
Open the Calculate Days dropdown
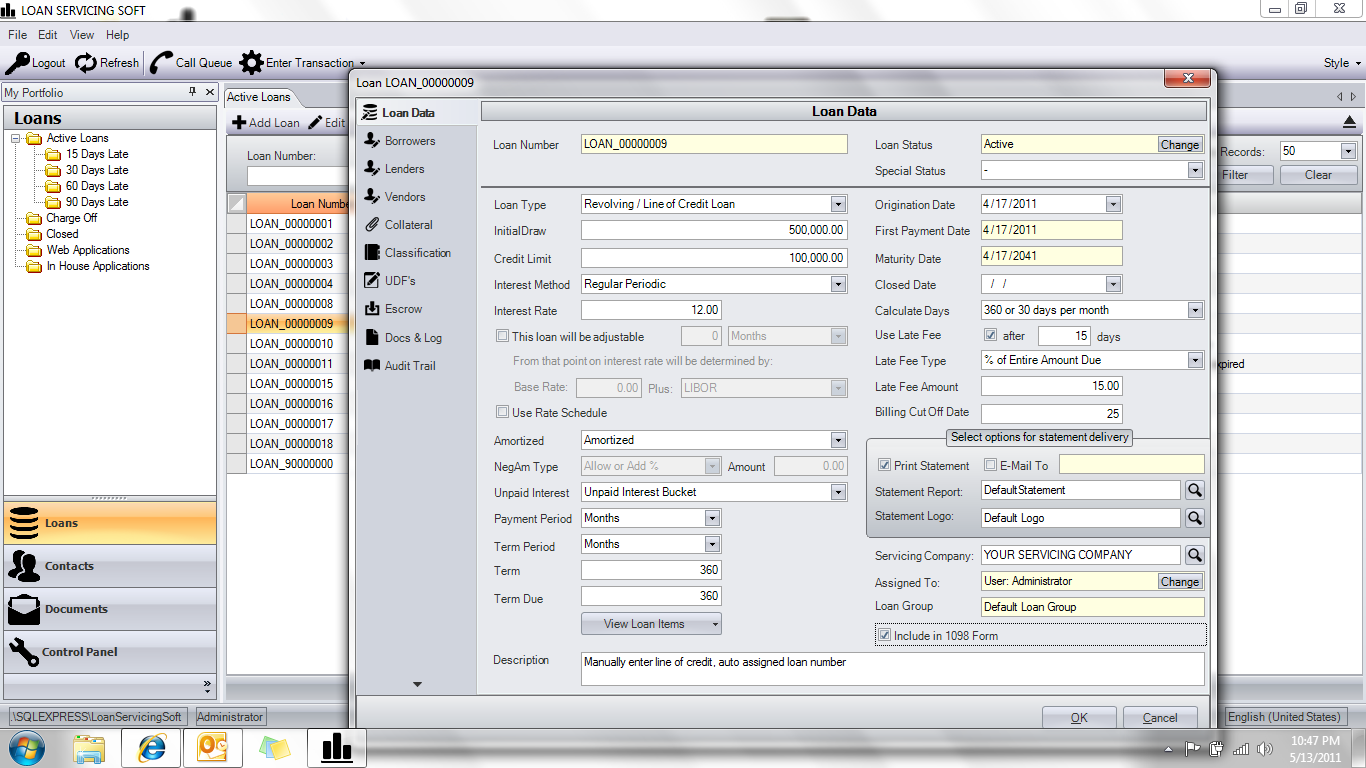pyautogui.click(x=1195, y=310)
